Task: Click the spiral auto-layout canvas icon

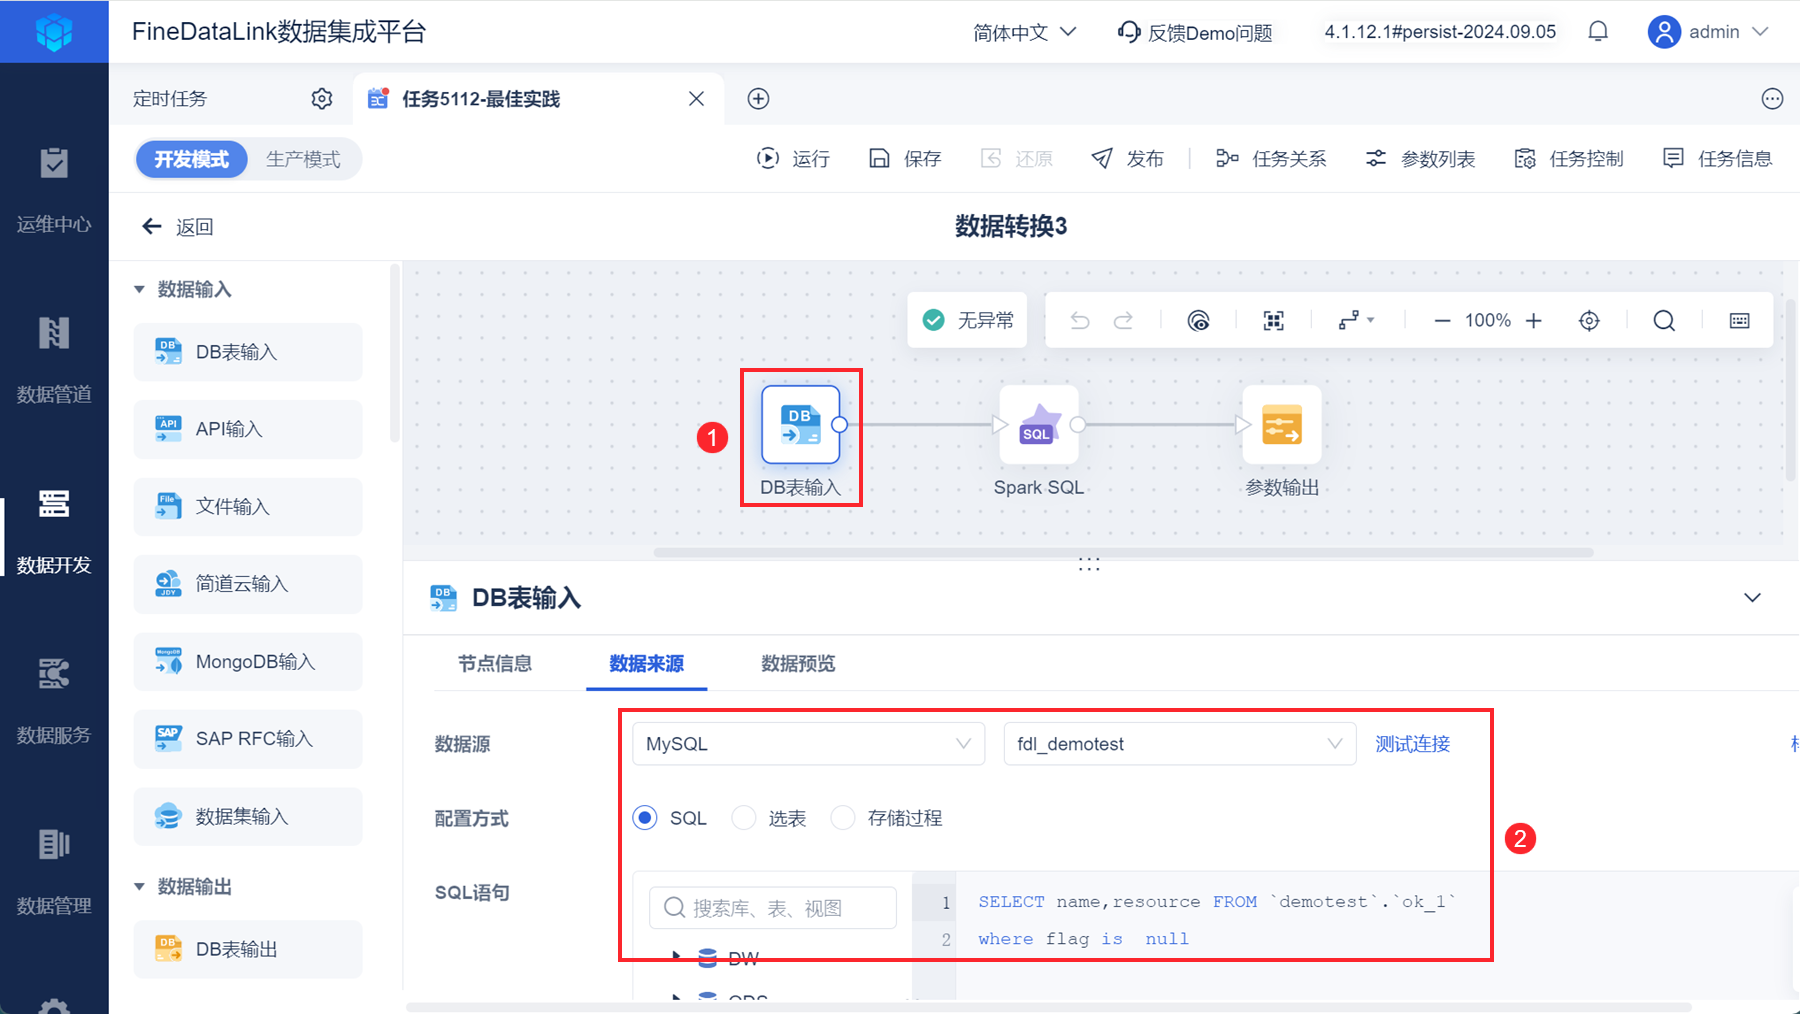Action: (1198, 321)
